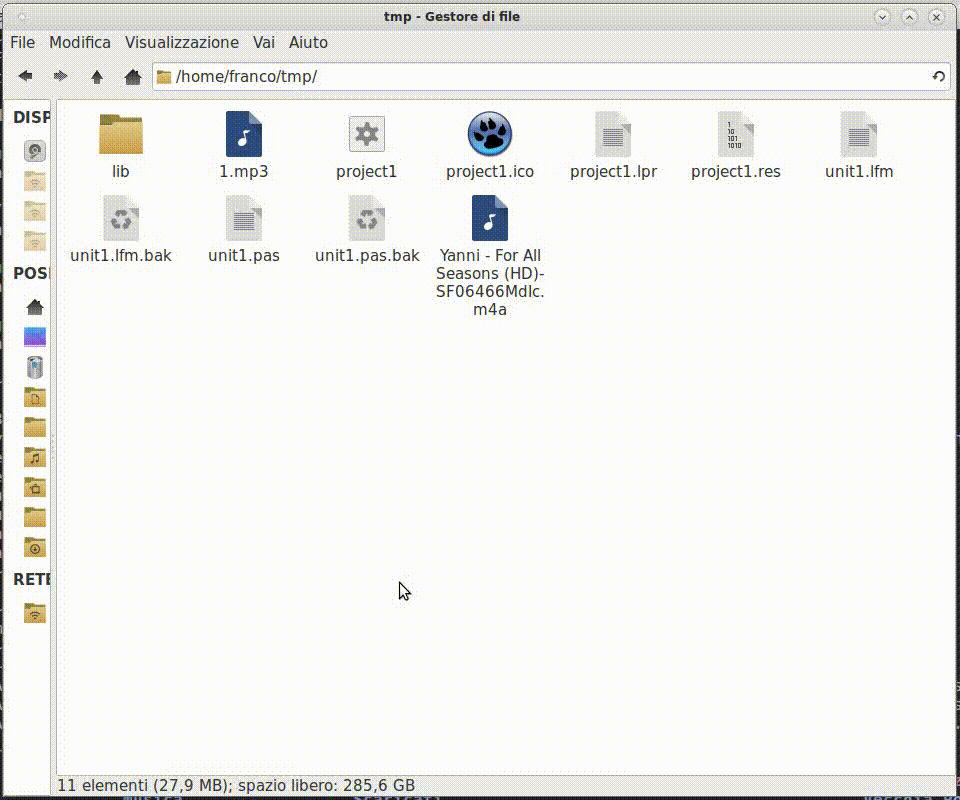Go to parent folder with up arrow
The height and width of the screenshot is (800, 960).
point(97,77)
